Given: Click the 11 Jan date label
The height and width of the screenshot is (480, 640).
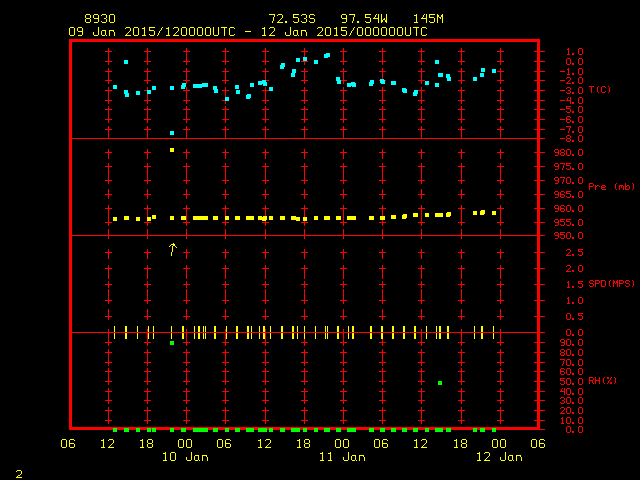Looking at the screenshot, I should coord(342,457).
